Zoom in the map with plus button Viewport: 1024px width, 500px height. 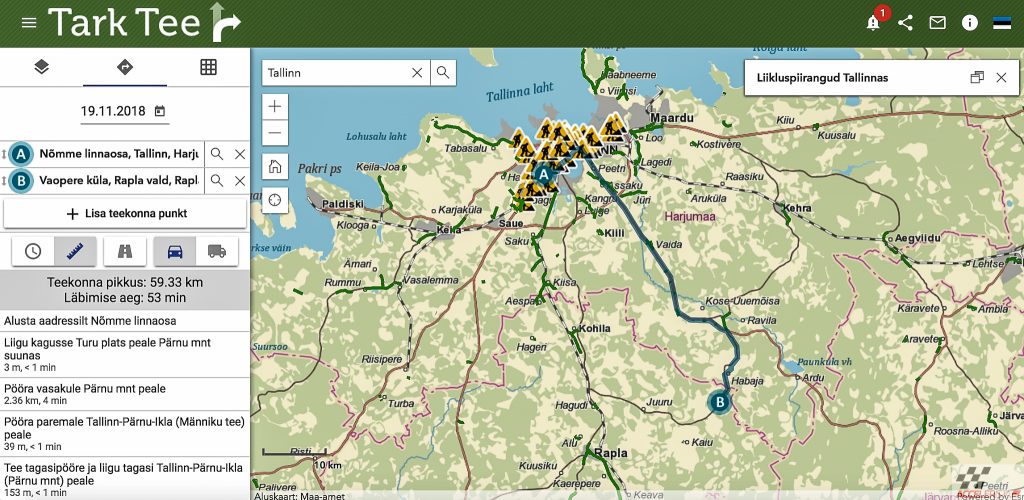tap(275, 106)
